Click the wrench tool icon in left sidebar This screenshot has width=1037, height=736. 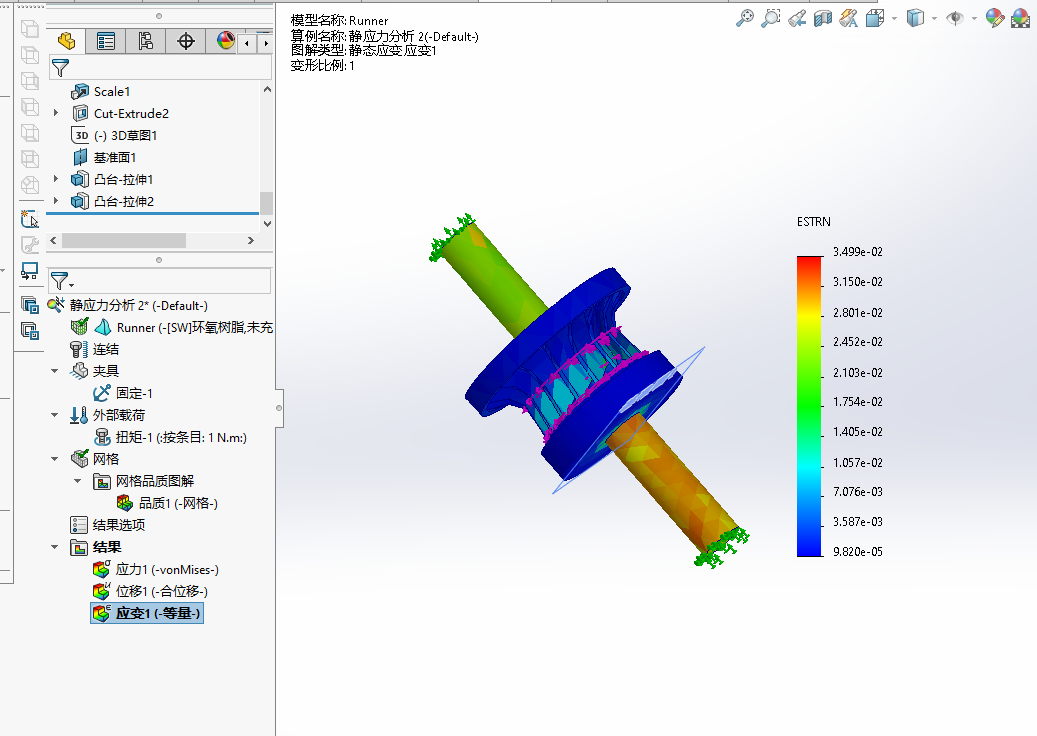coord(30,245)
